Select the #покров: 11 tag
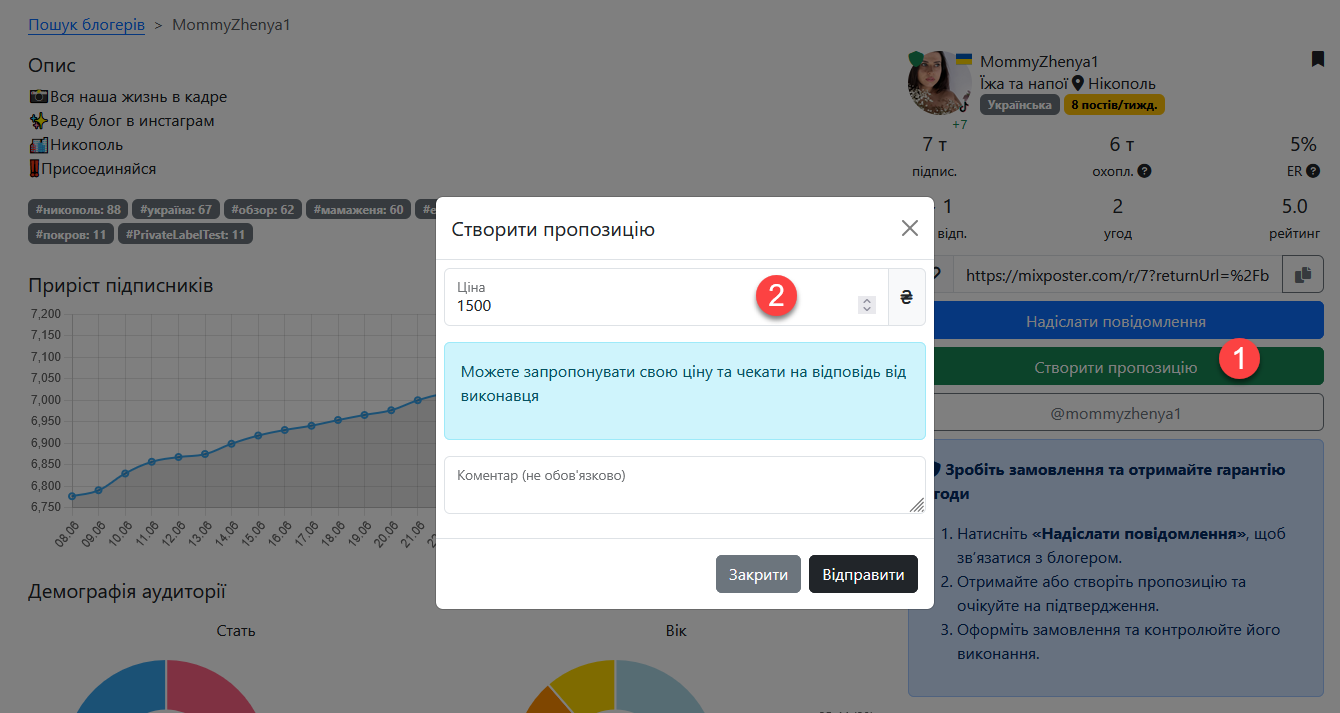Viewport: 1340px width, 713px height. coord(71,235)
